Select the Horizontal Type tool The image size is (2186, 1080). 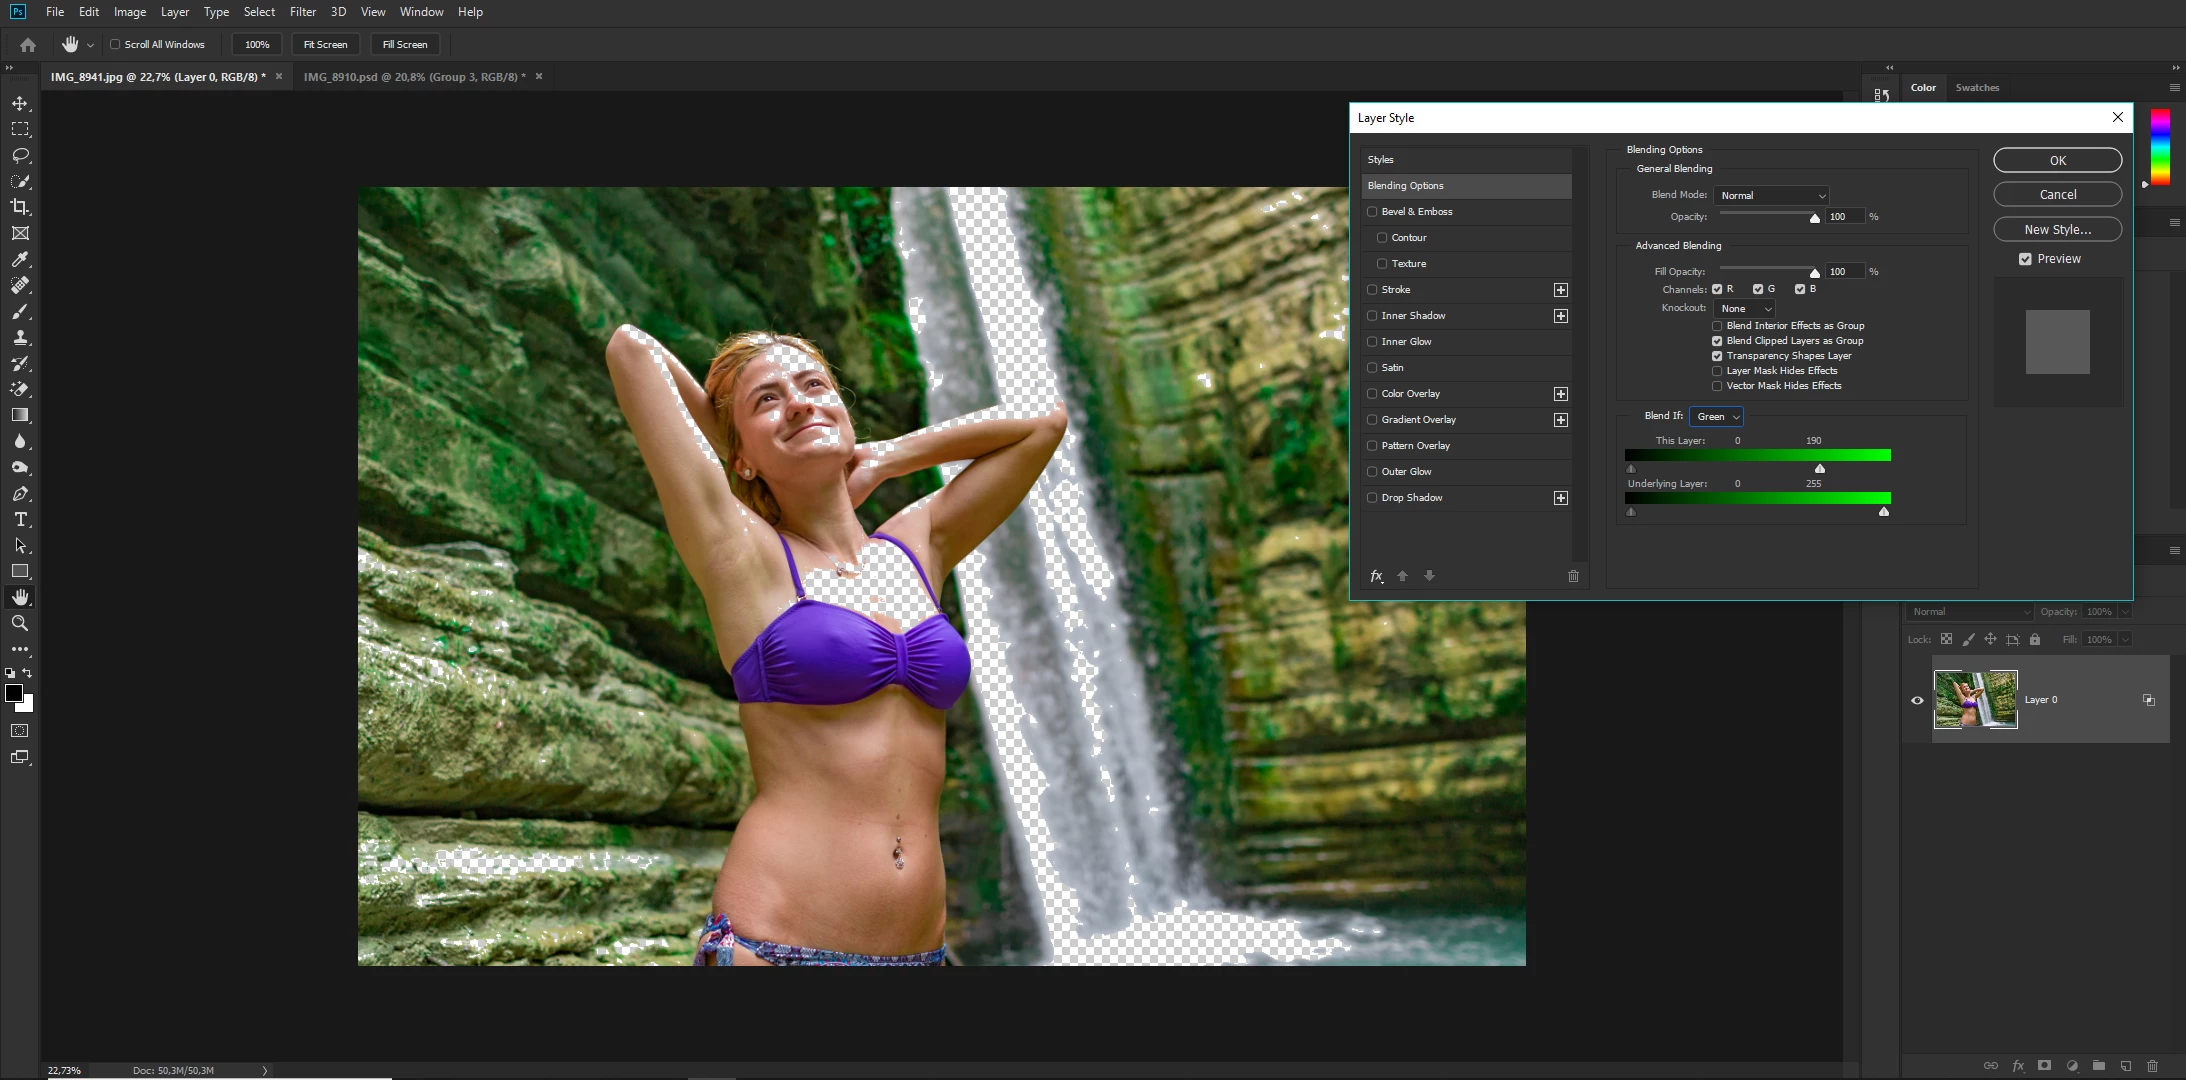(x=20, y=519)
